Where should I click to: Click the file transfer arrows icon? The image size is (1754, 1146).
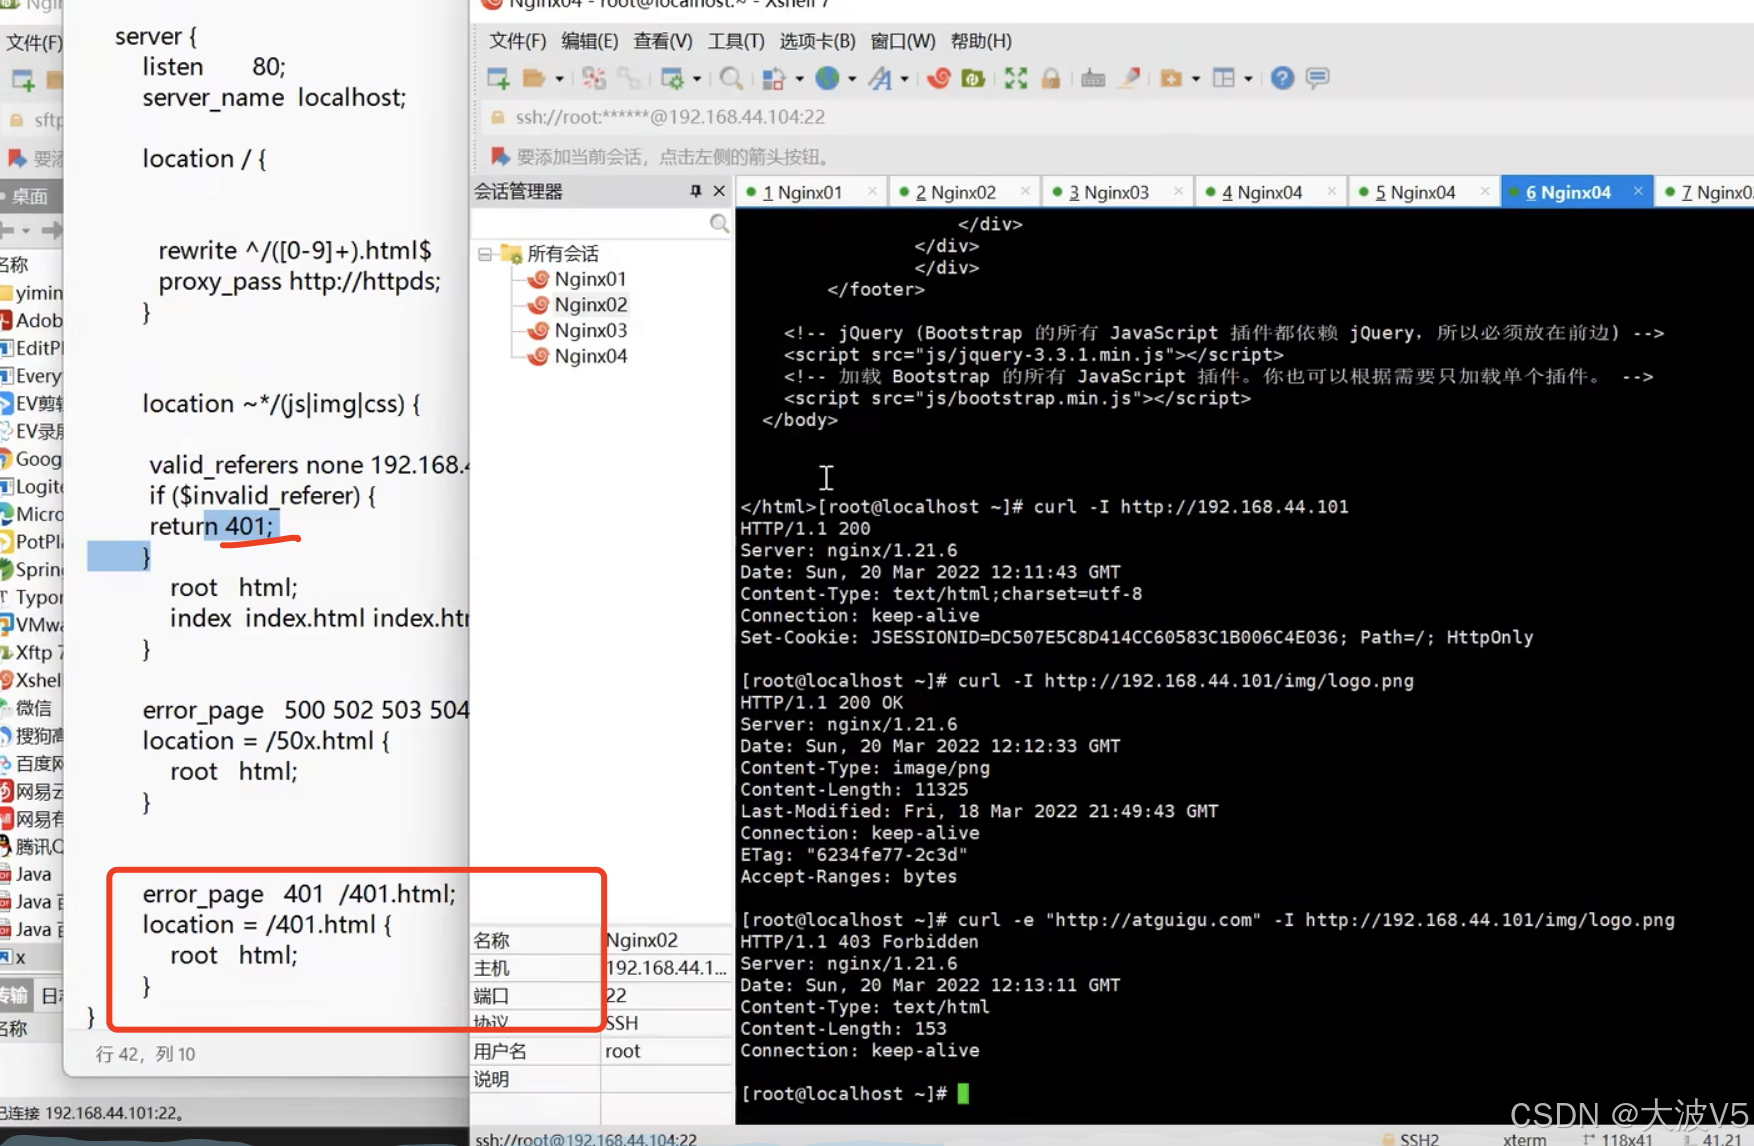pos(774,78)
